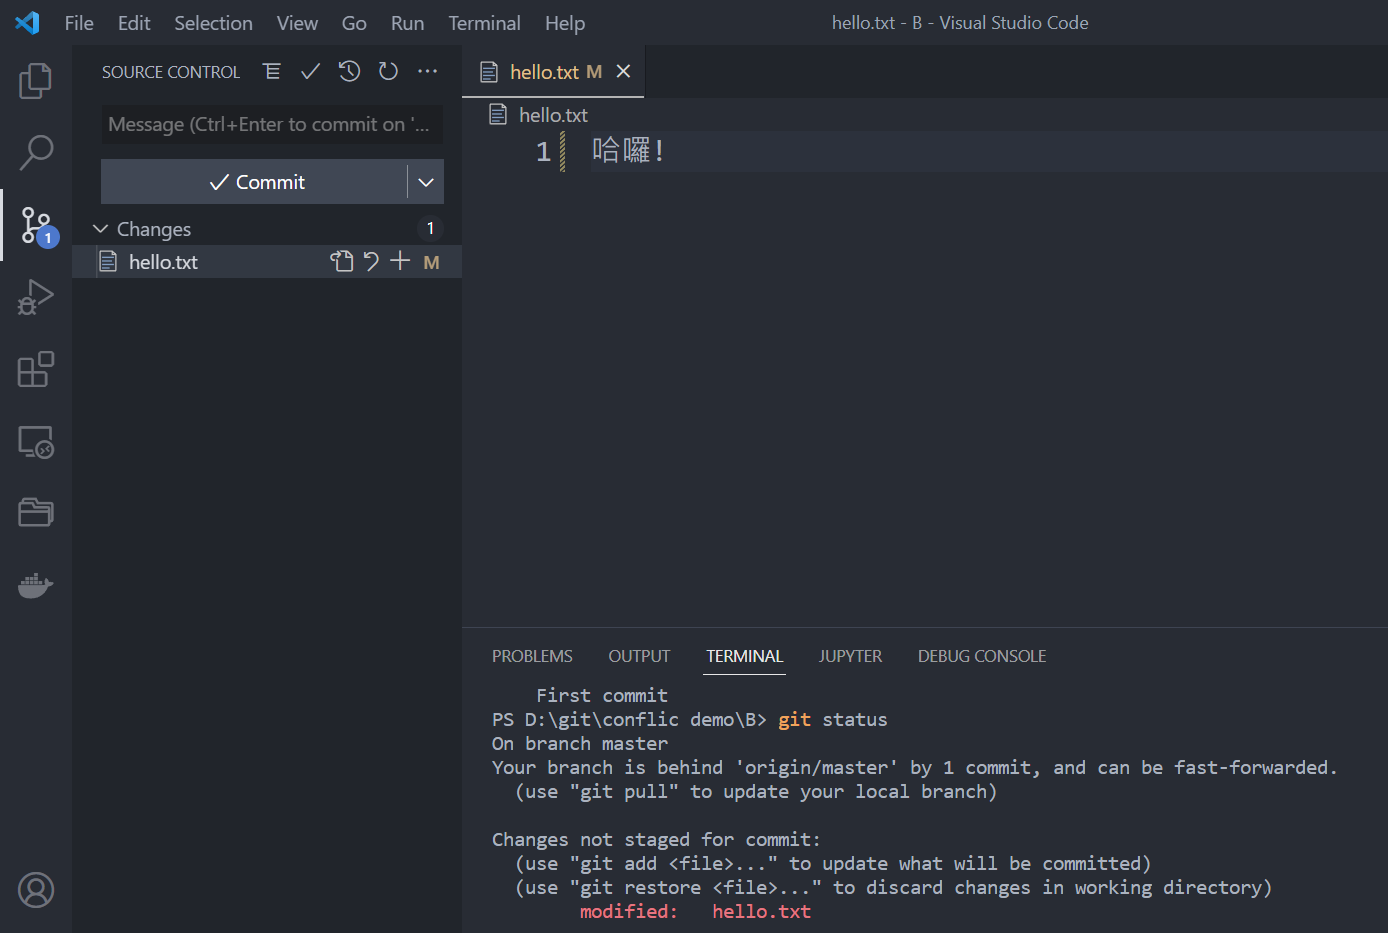Click the Changes count badge 1
This screenshot has width=1388, height=933.
click(430, 229)
